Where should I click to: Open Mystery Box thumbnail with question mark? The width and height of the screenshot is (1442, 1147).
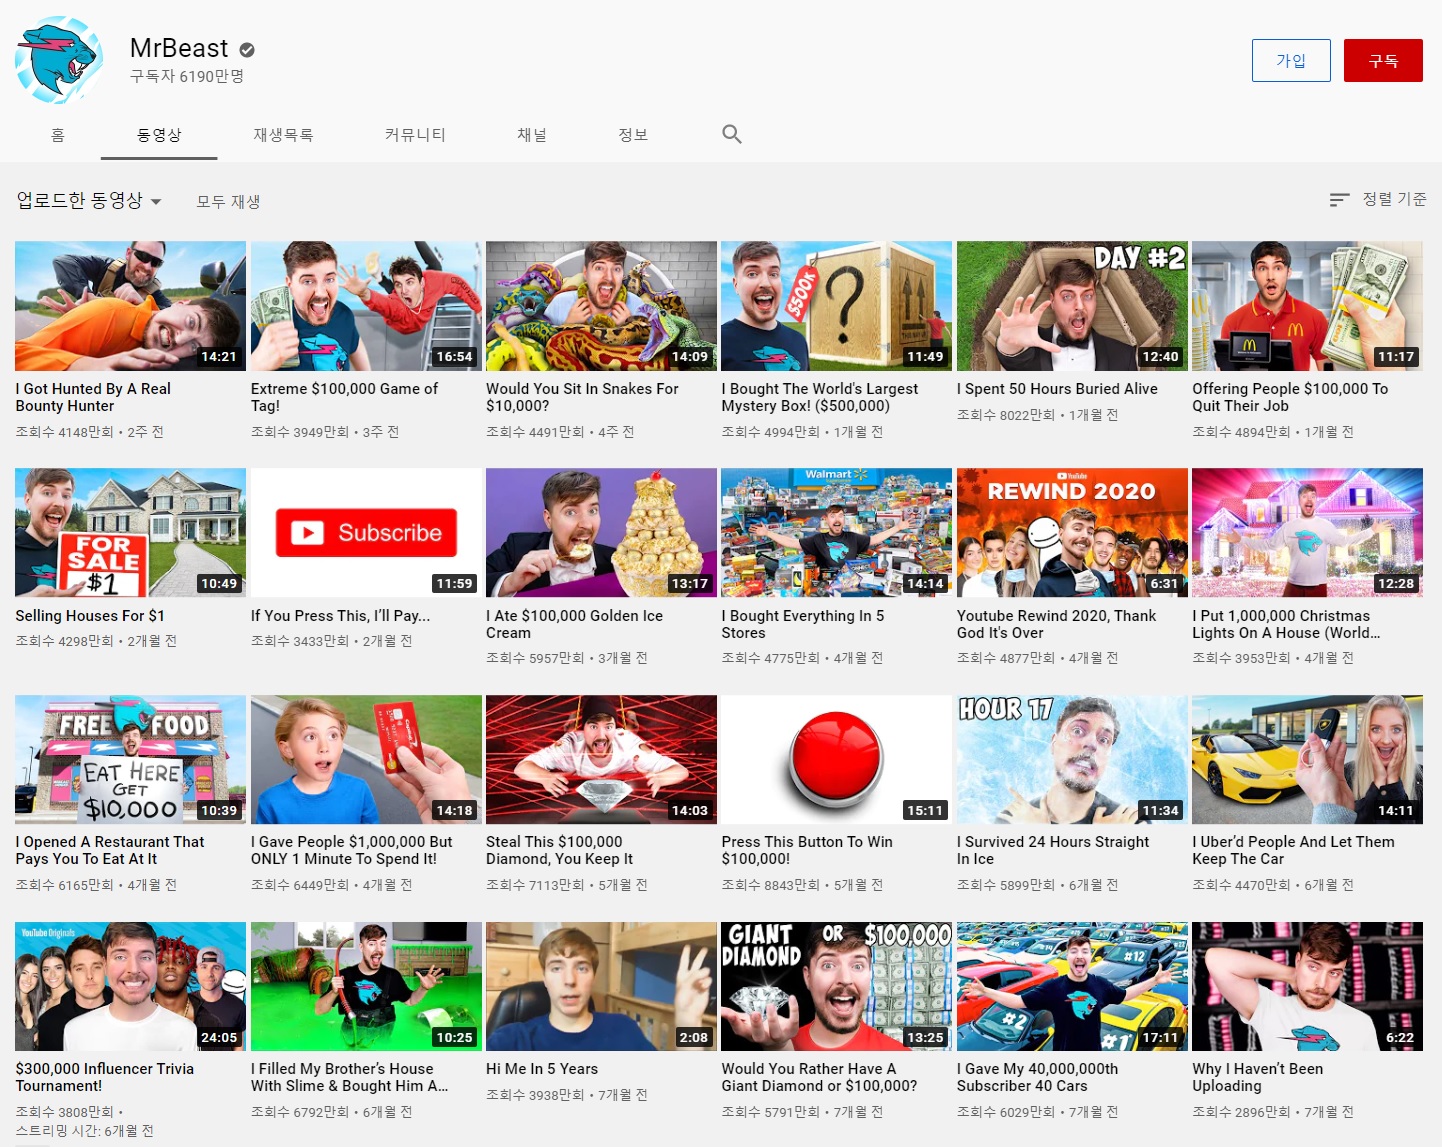836,306
